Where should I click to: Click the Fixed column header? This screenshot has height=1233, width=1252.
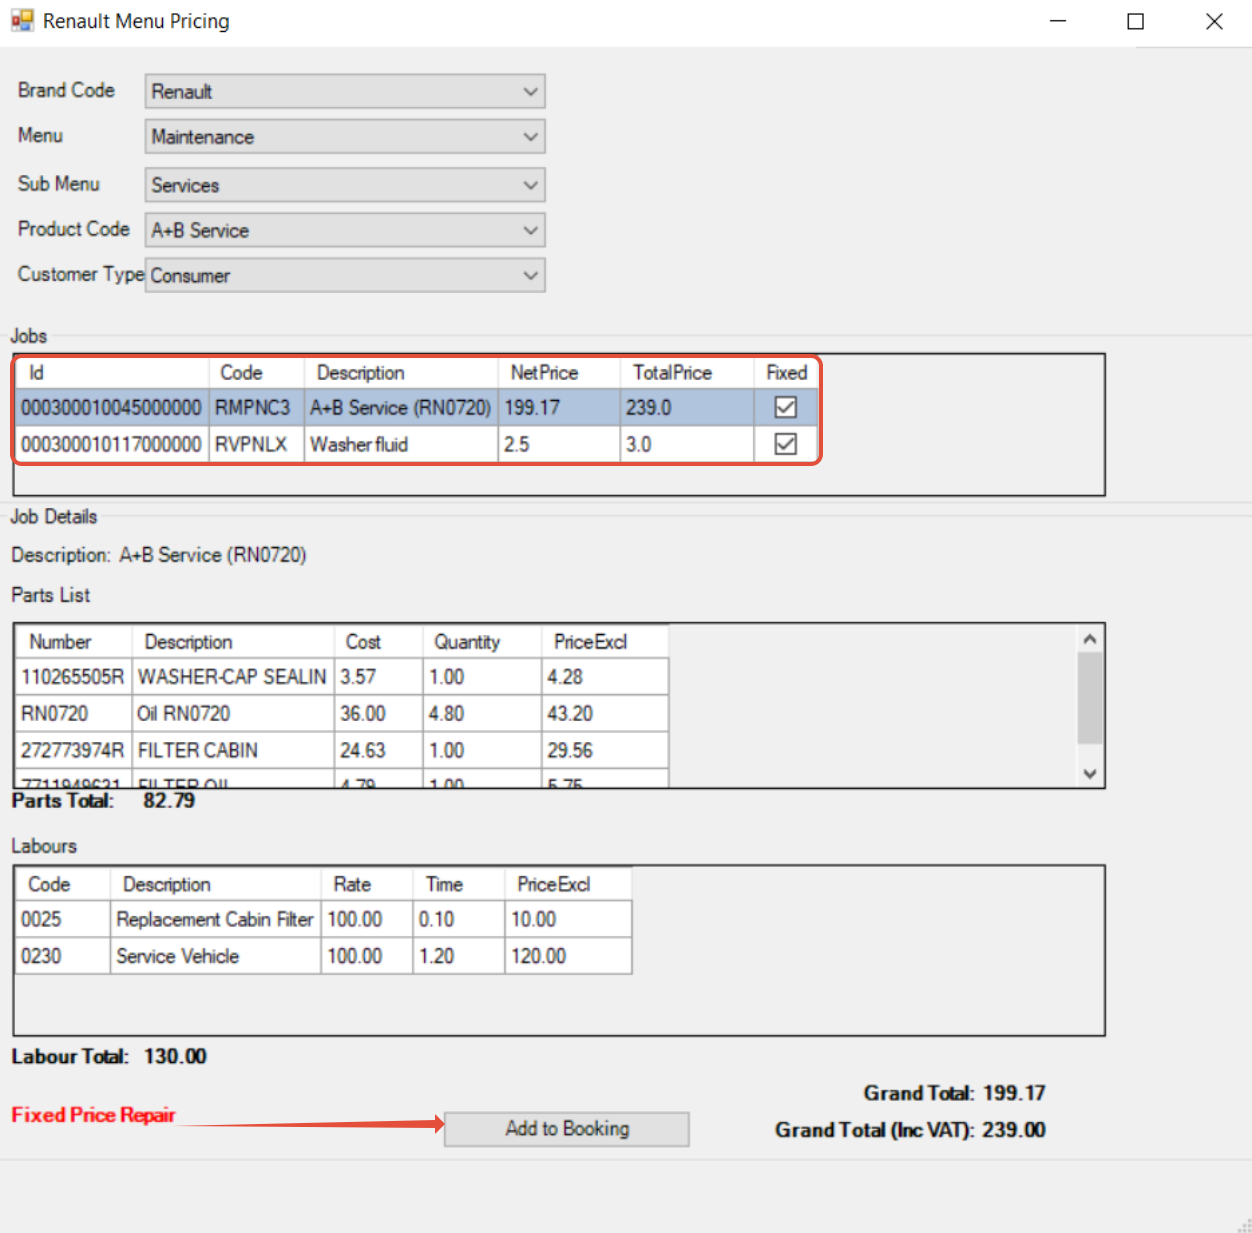[786, 373]
